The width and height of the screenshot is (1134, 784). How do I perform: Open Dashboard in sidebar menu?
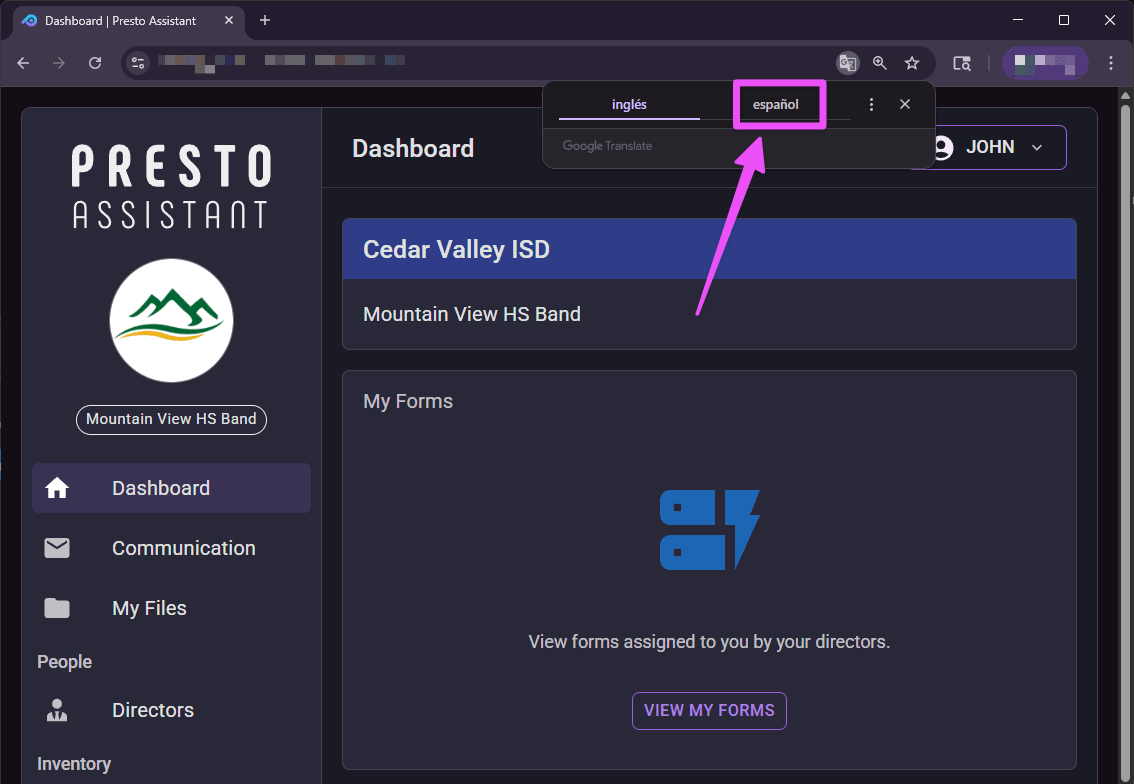171,488
